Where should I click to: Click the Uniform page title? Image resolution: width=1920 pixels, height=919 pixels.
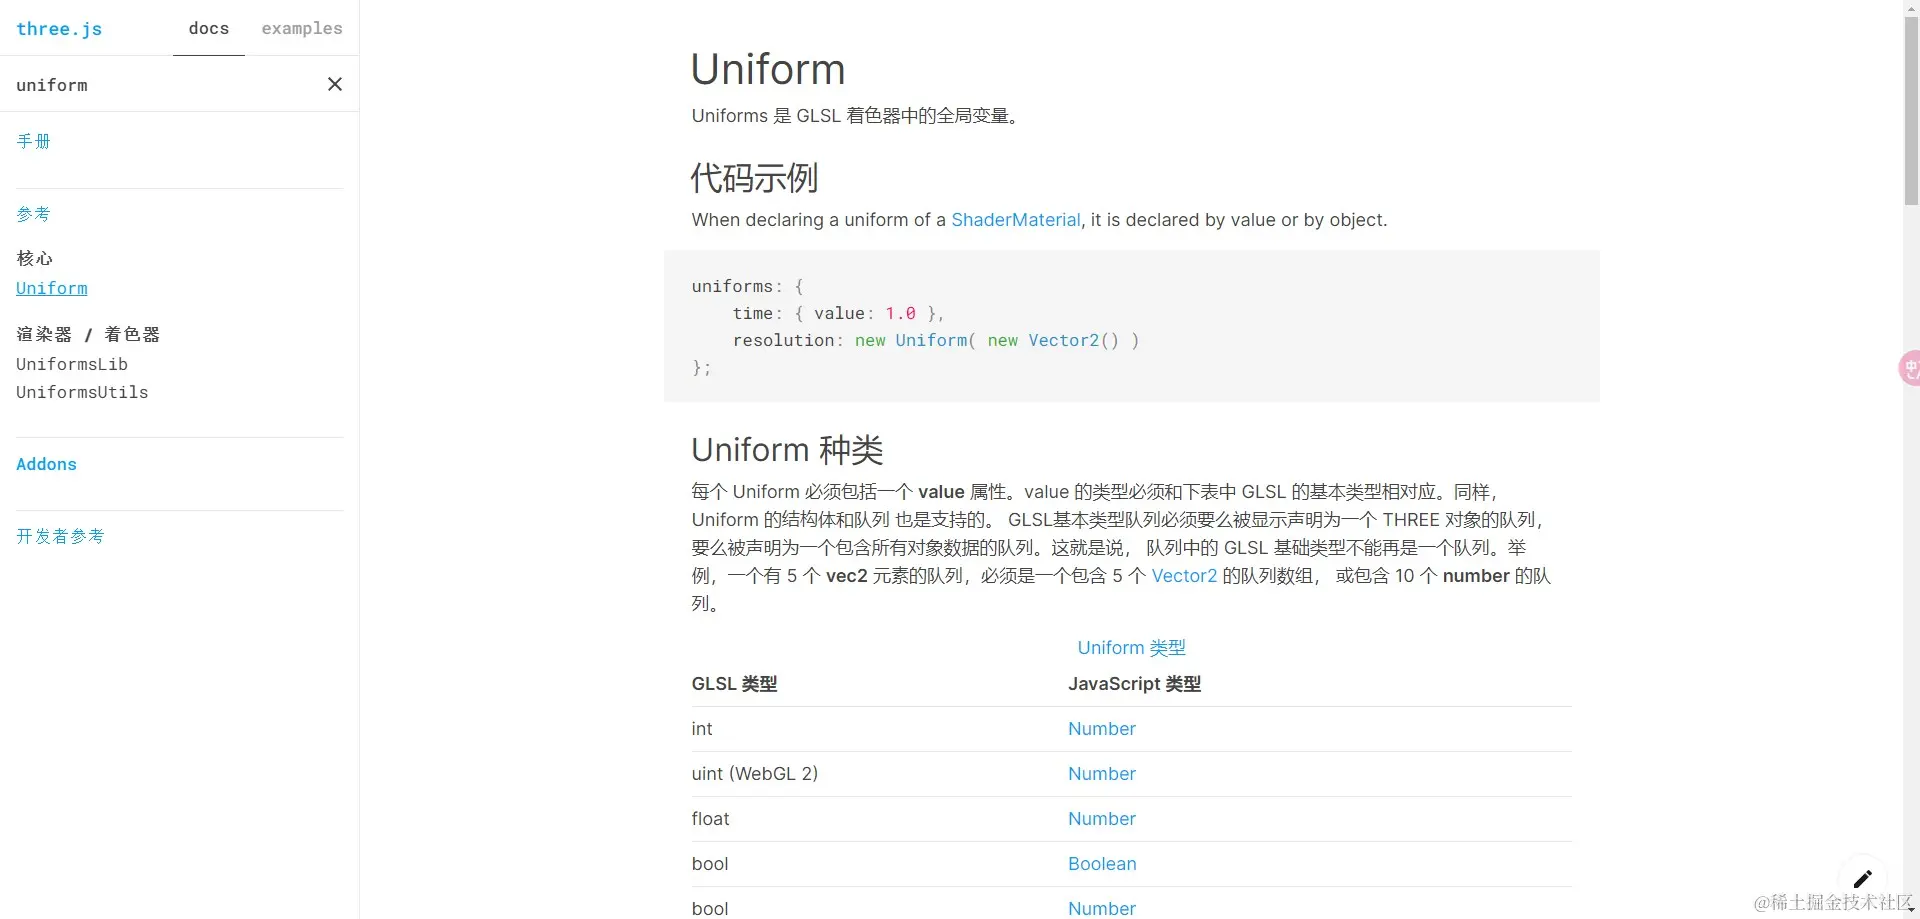(768, 69)
